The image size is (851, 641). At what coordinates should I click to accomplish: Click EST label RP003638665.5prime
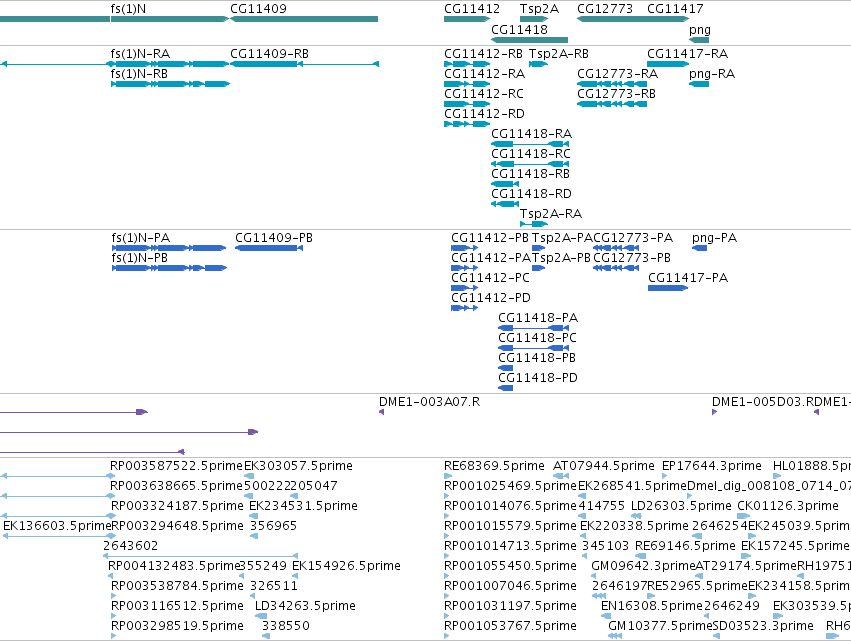tap(176, 486)
